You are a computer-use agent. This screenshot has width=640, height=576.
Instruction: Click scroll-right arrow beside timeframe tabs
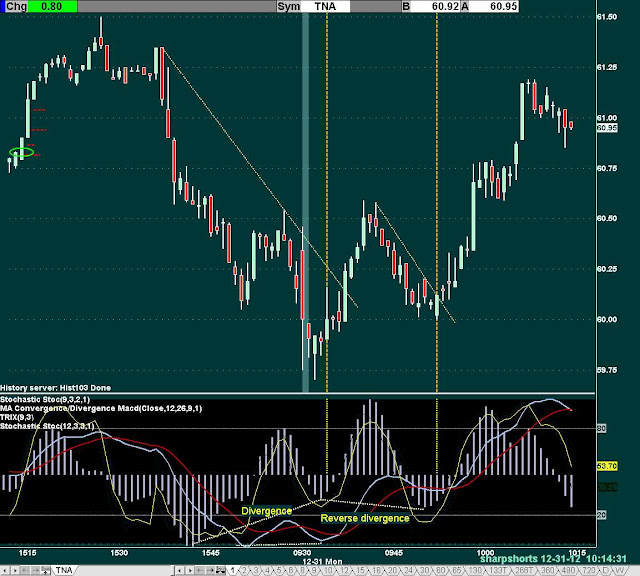point(189,570)
